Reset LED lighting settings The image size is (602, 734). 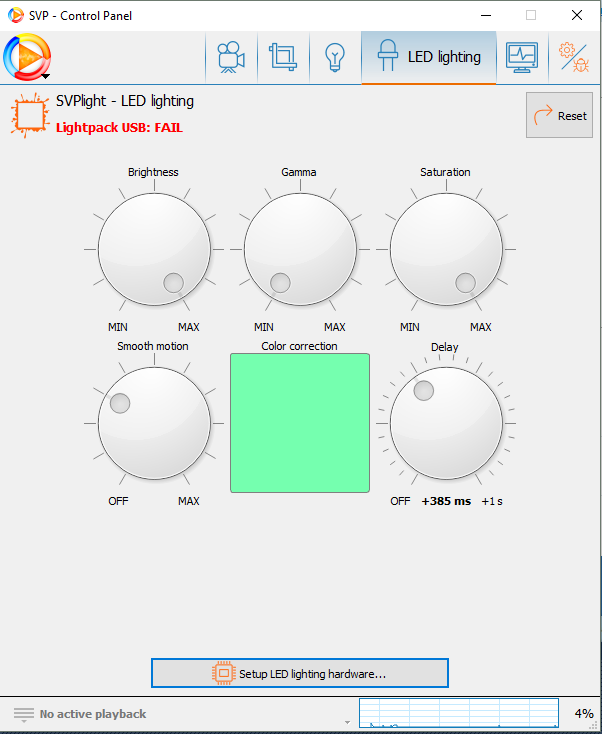tap(559, 116)
